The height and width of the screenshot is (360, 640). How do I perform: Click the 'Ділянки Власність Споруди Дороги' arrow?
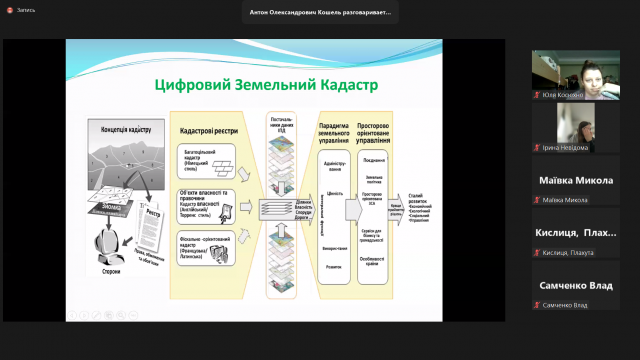click(287, 210)
